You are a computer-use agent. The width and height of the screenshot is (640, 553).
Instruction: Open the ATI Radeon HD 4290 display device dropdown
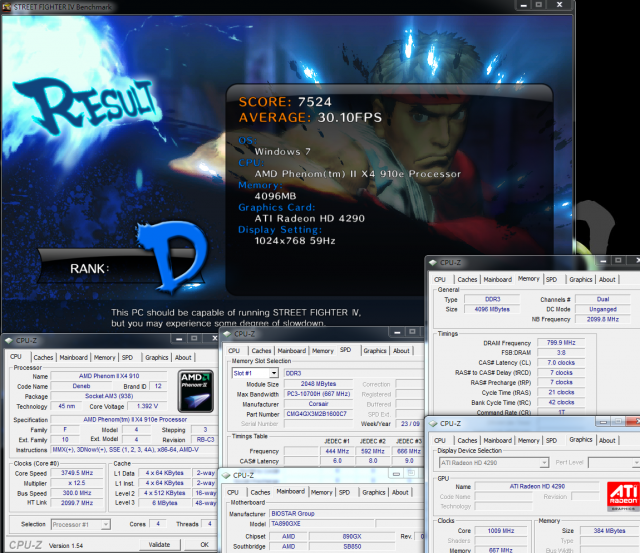[544, 463]
